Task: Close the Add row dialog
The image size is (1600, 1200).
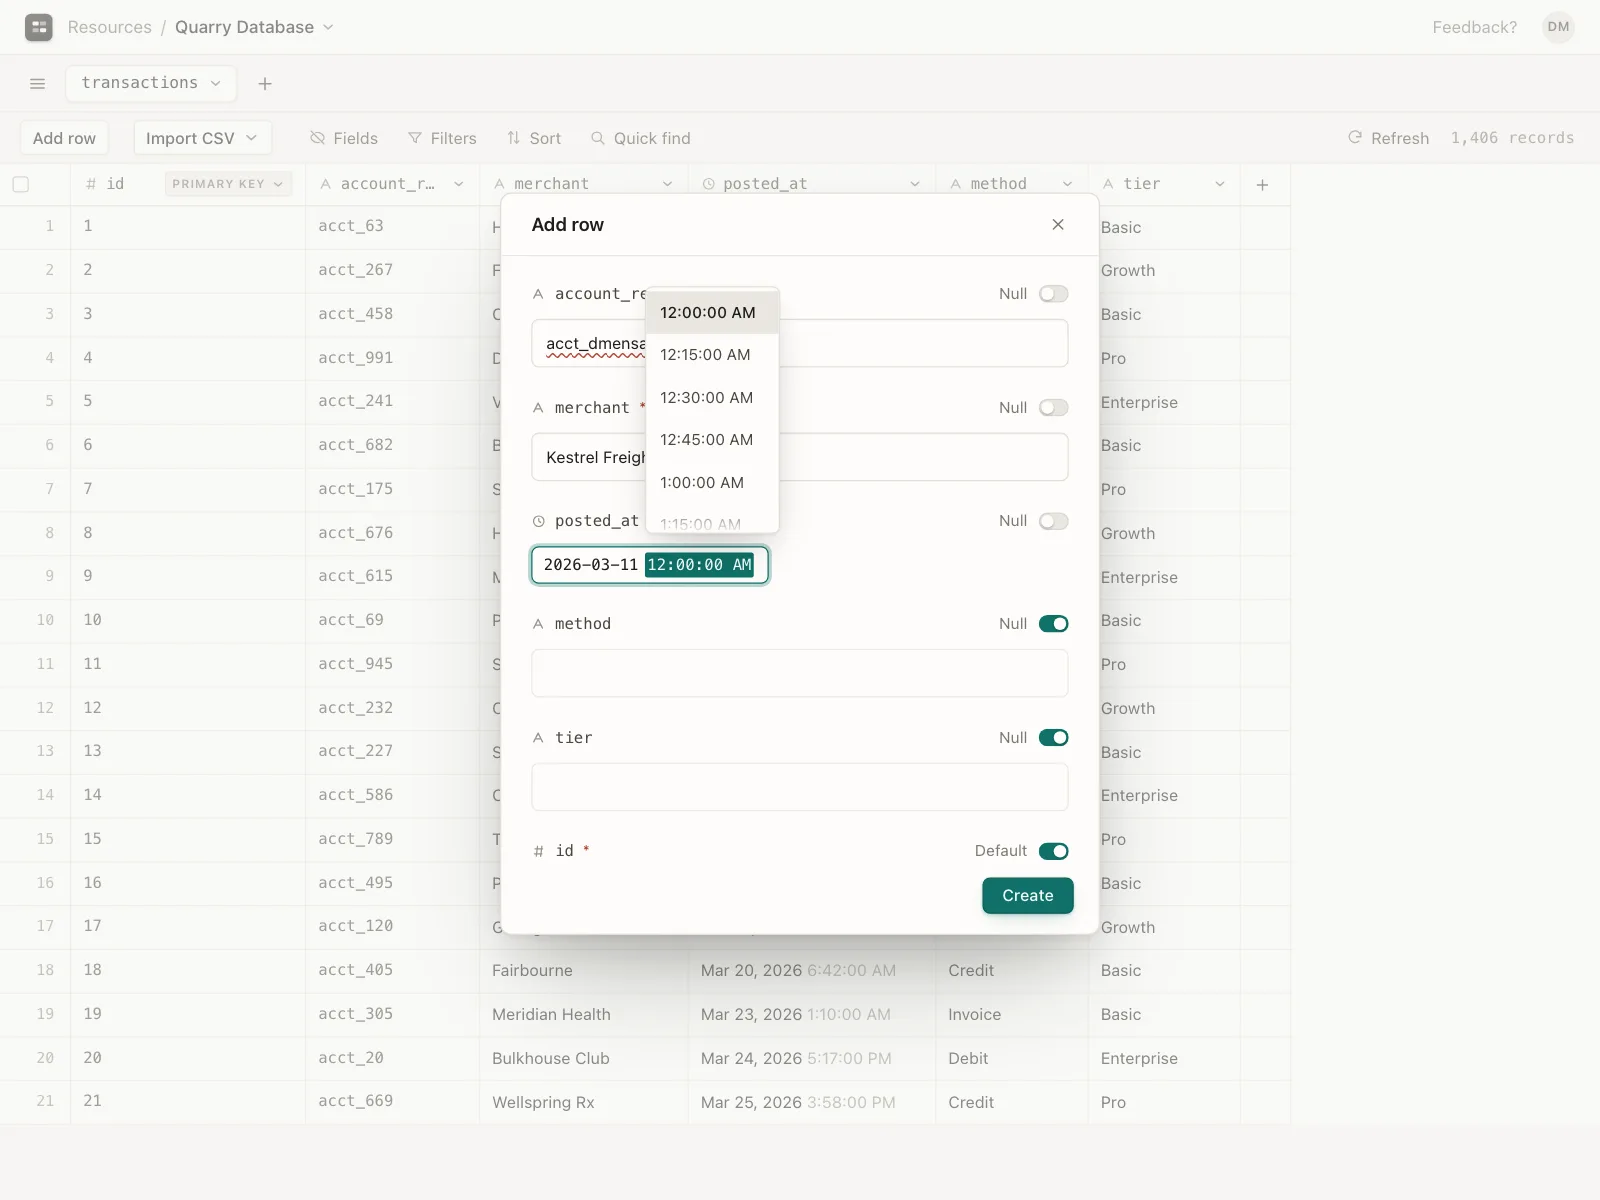Action: (x=1058, y=225)
